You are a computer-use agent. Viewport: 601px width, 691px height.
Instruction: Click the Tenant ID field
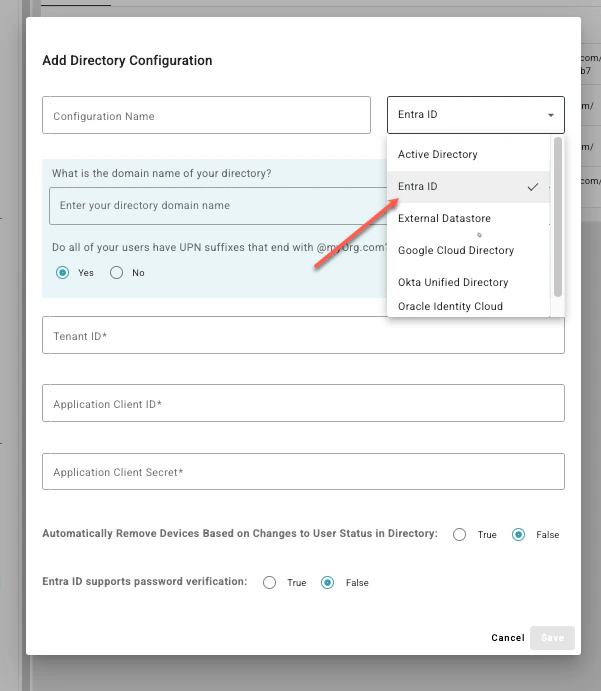pyautogui.click(x=303, y=335)
